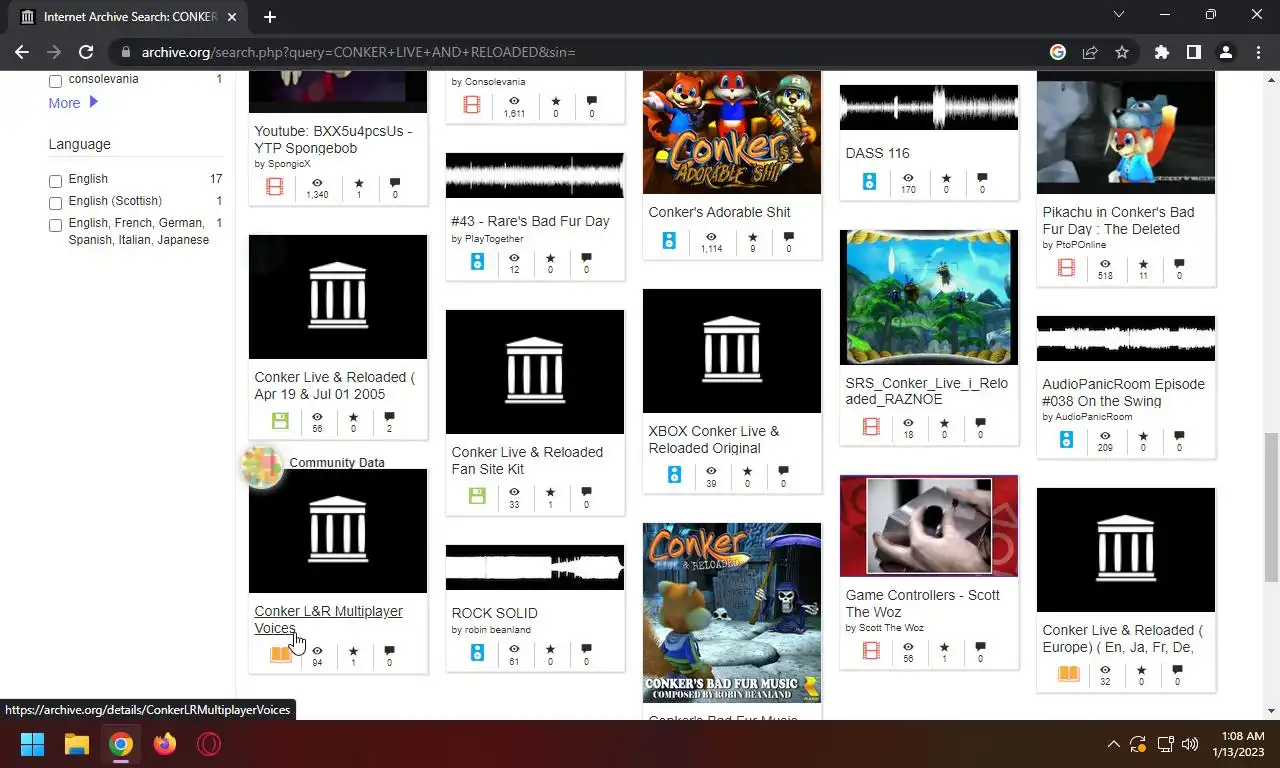Open a new browser tab

[x=269, y=16]
